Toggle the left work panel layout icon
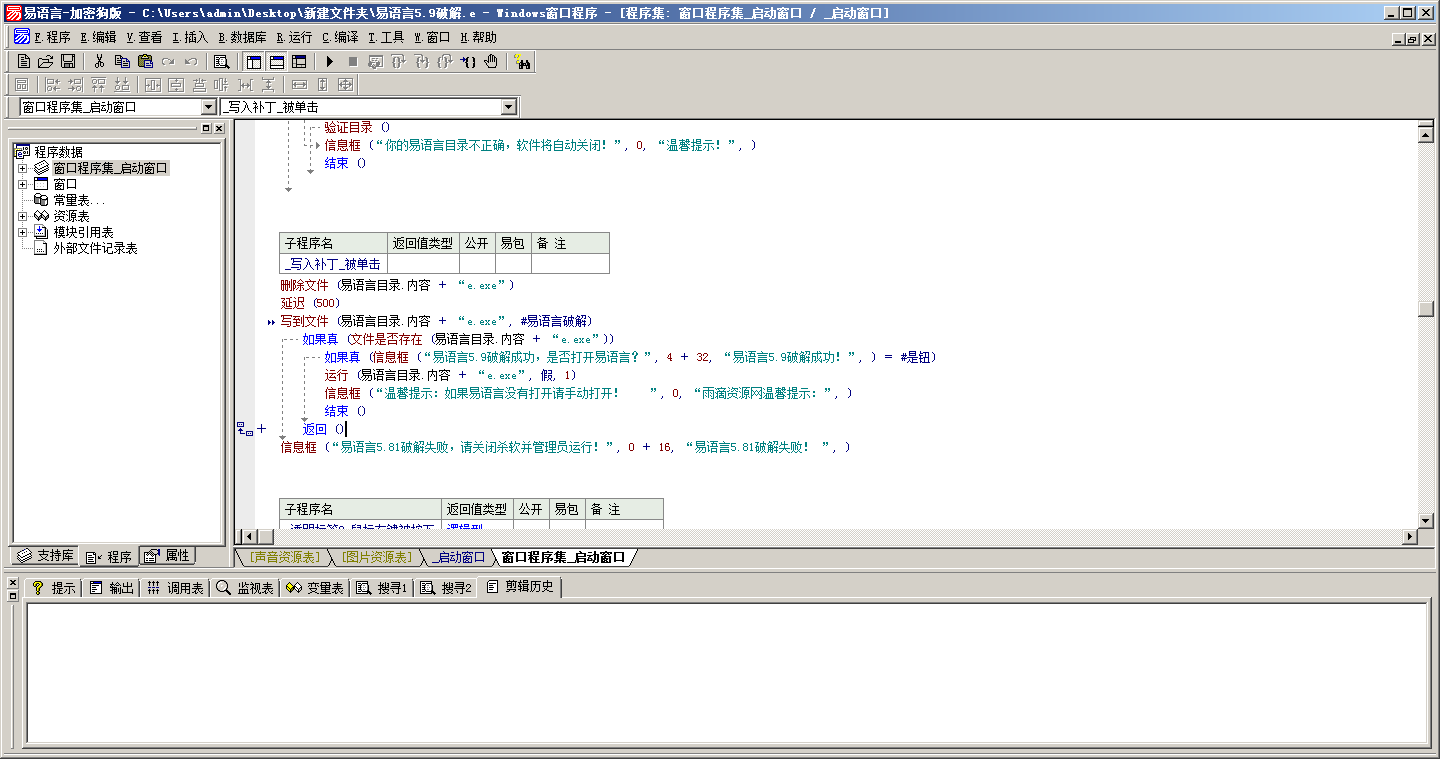Image resolution: width=1440 pixels, height=759 pixels. tap(254, 62)
